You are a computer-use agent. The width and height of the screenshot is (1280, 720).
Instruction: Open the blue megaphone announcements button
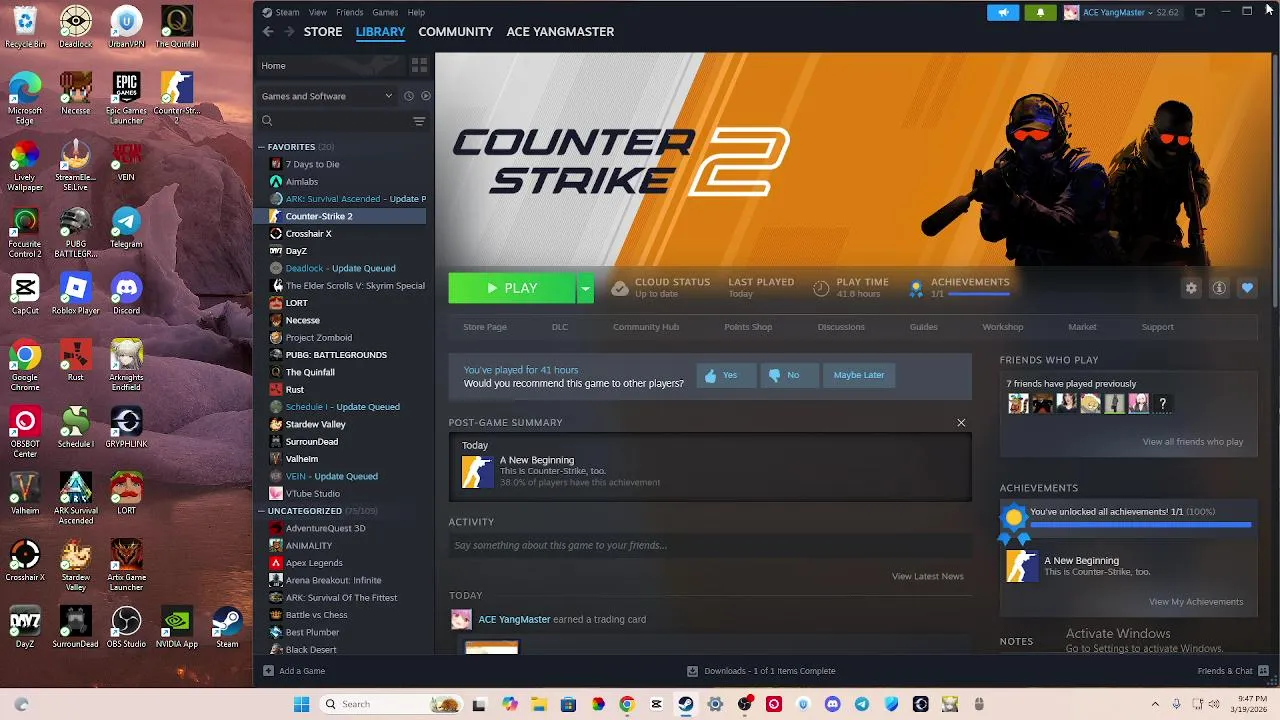[x=1003, y=12]
